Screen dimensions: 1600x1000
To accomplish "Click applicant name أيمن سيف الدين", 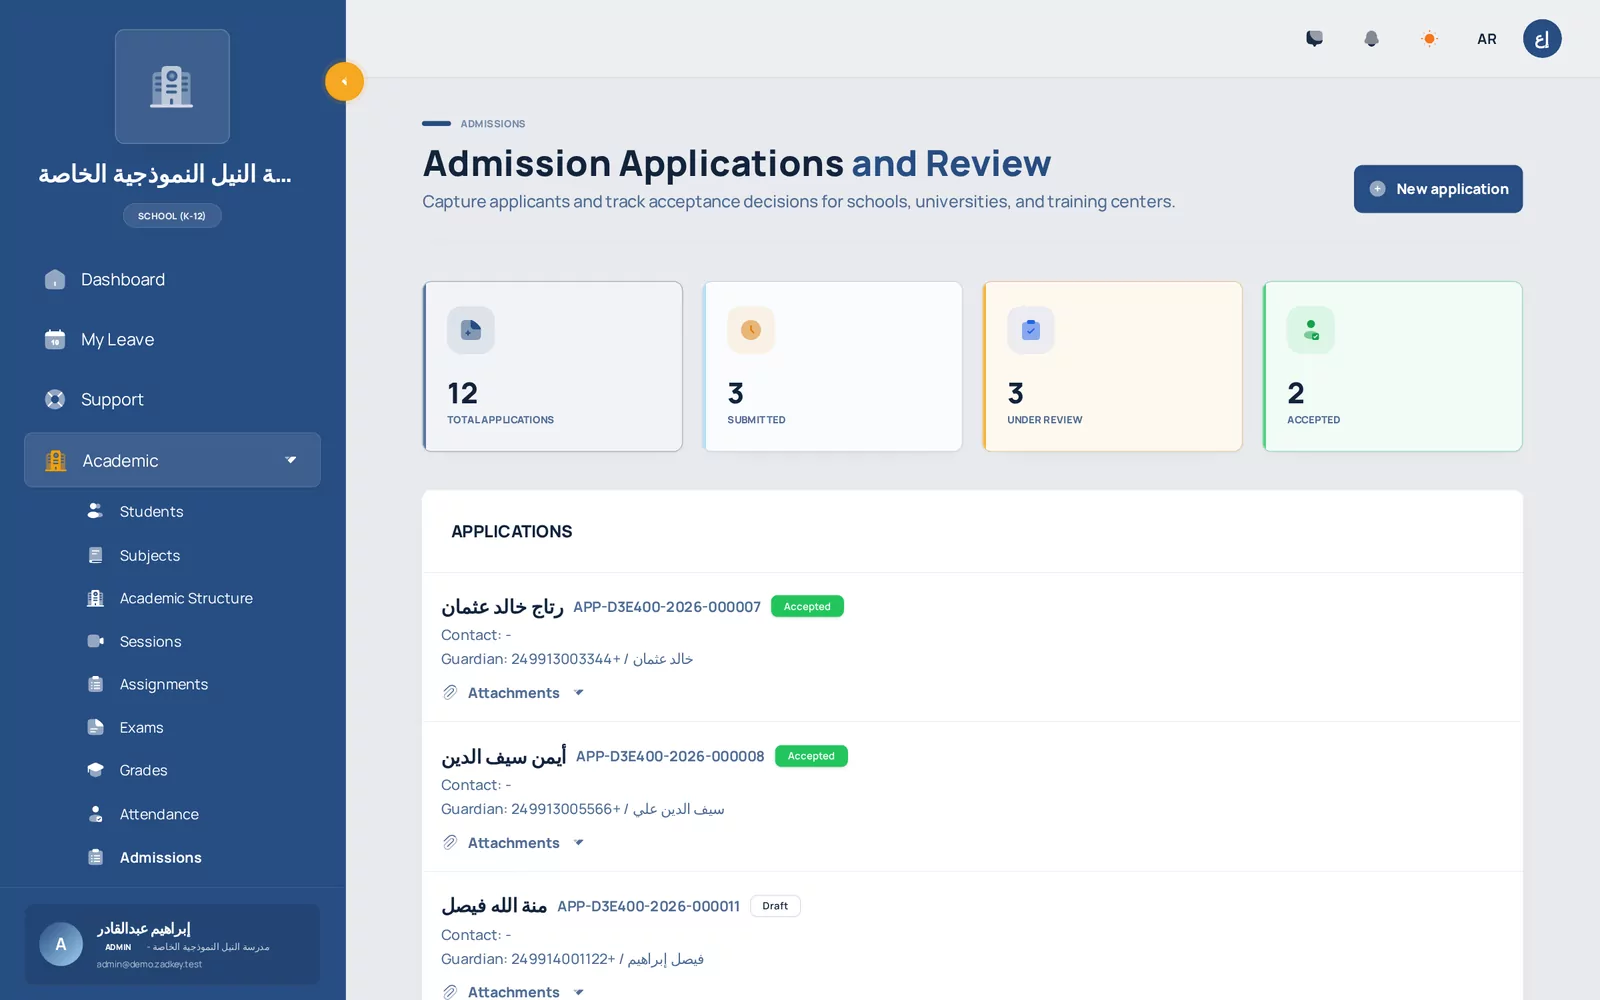I will (x=504, y=757).
